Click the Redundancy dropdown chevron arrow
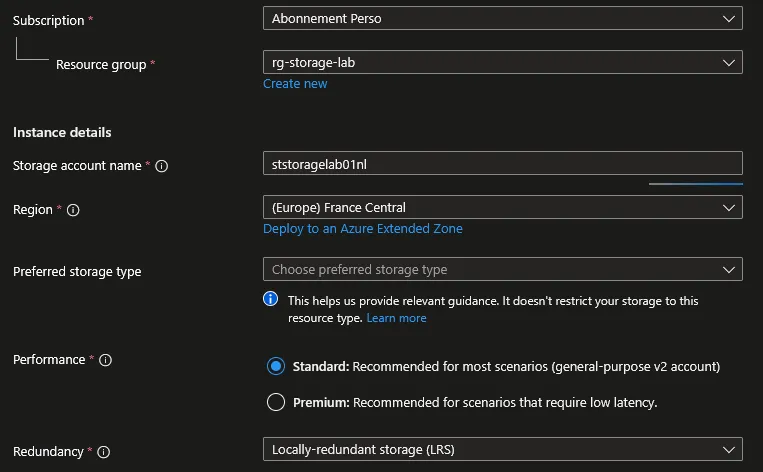Image resolution: width=763 pixels, height=472 pixels. pyautogui.click(x=728, y=450)
